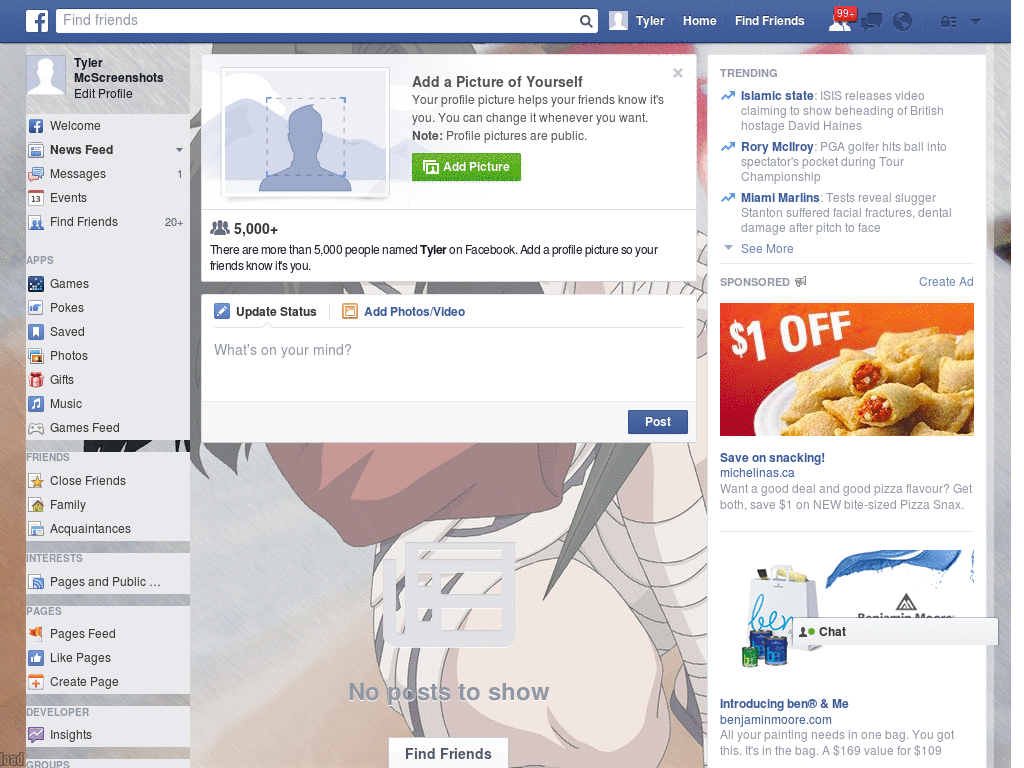This screenshot has width=1024, height=768.
Task: Open the Islamic state trending link
Action: pos(776,95)
